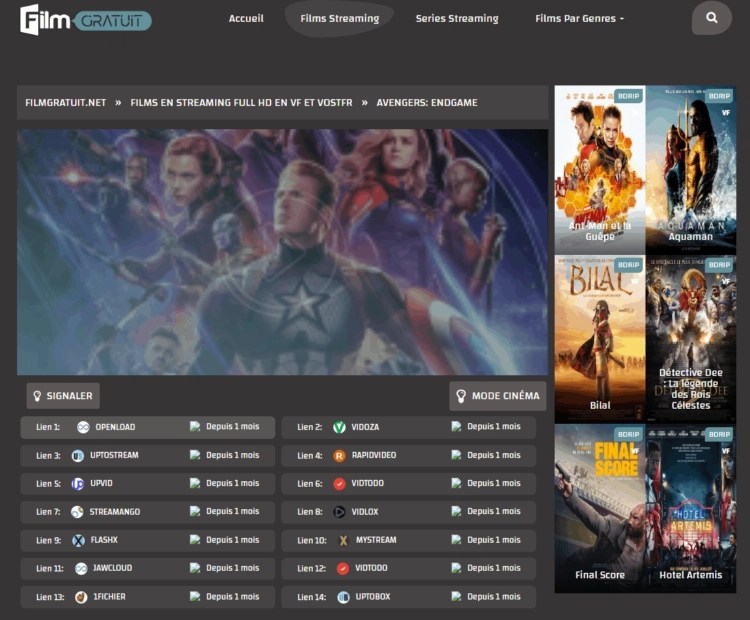This screenshot has width=750, height=620.
Task: Click the FlashX icon in Lien 9
Action: tap(78, 540)
